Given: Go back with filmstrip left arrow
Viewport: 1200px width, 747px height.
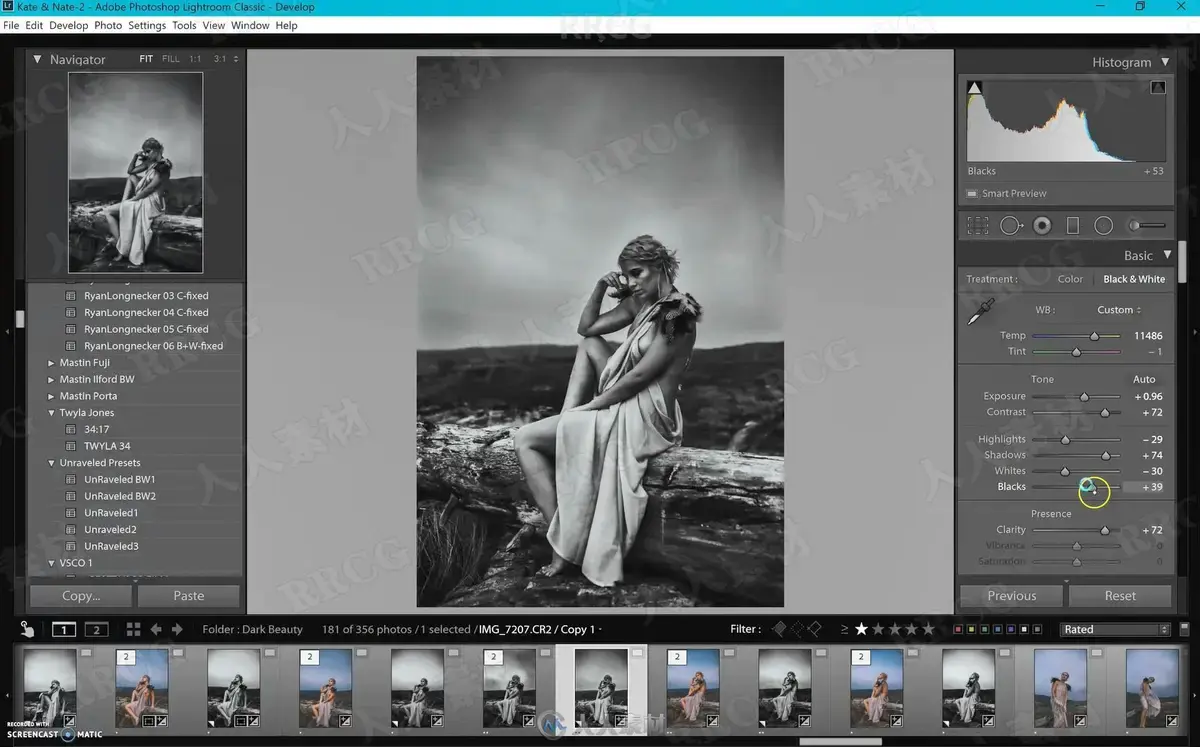Looking at the screenshot, I should coord(156,629).
